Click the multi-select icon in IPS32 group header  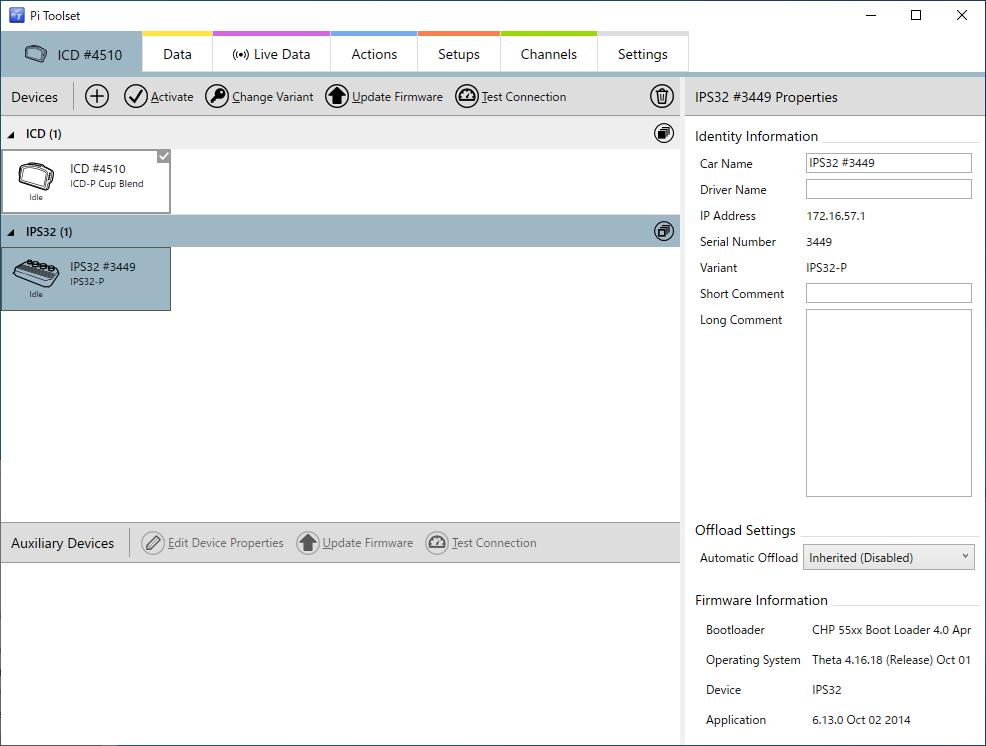pos(663,231)
